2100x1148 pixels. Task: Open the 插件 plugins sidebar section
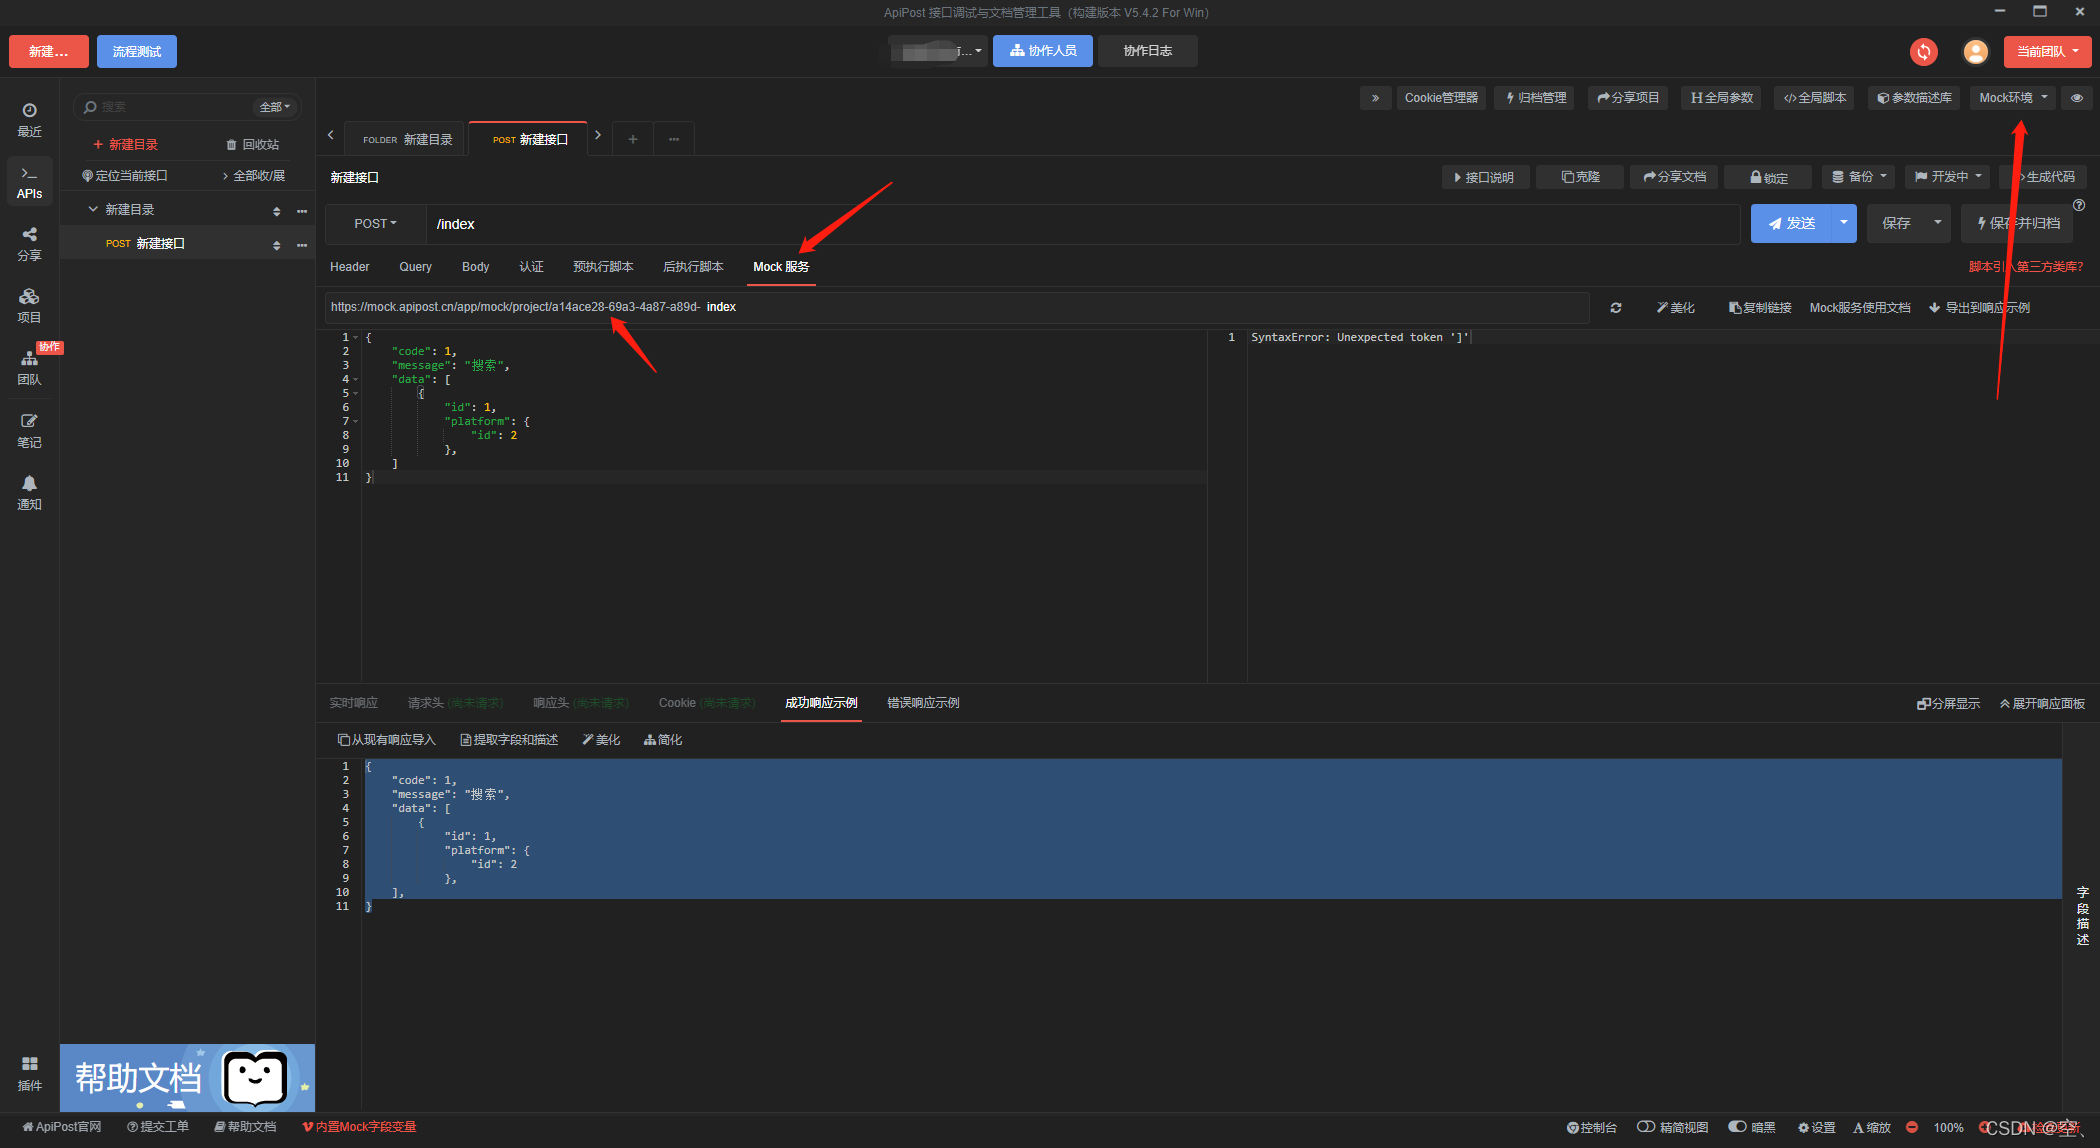coord(29,1074)
